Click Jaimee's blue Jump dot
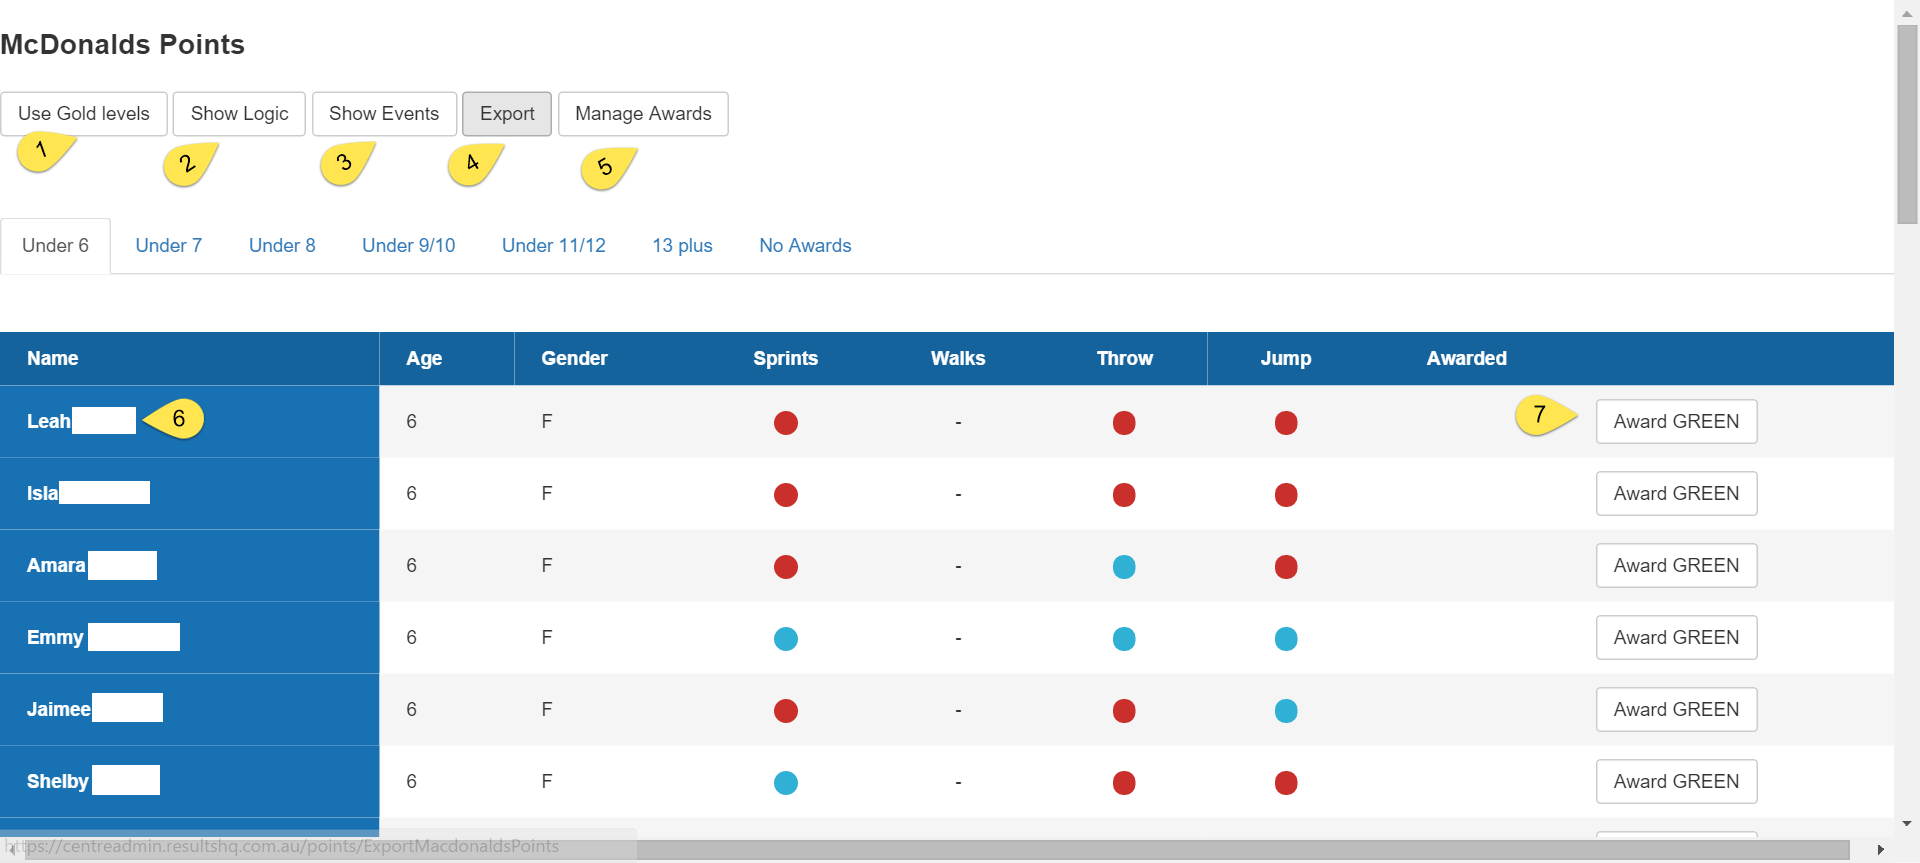Image resolution: width=1920 pixels, height=863 pixels. (1286, 711)
